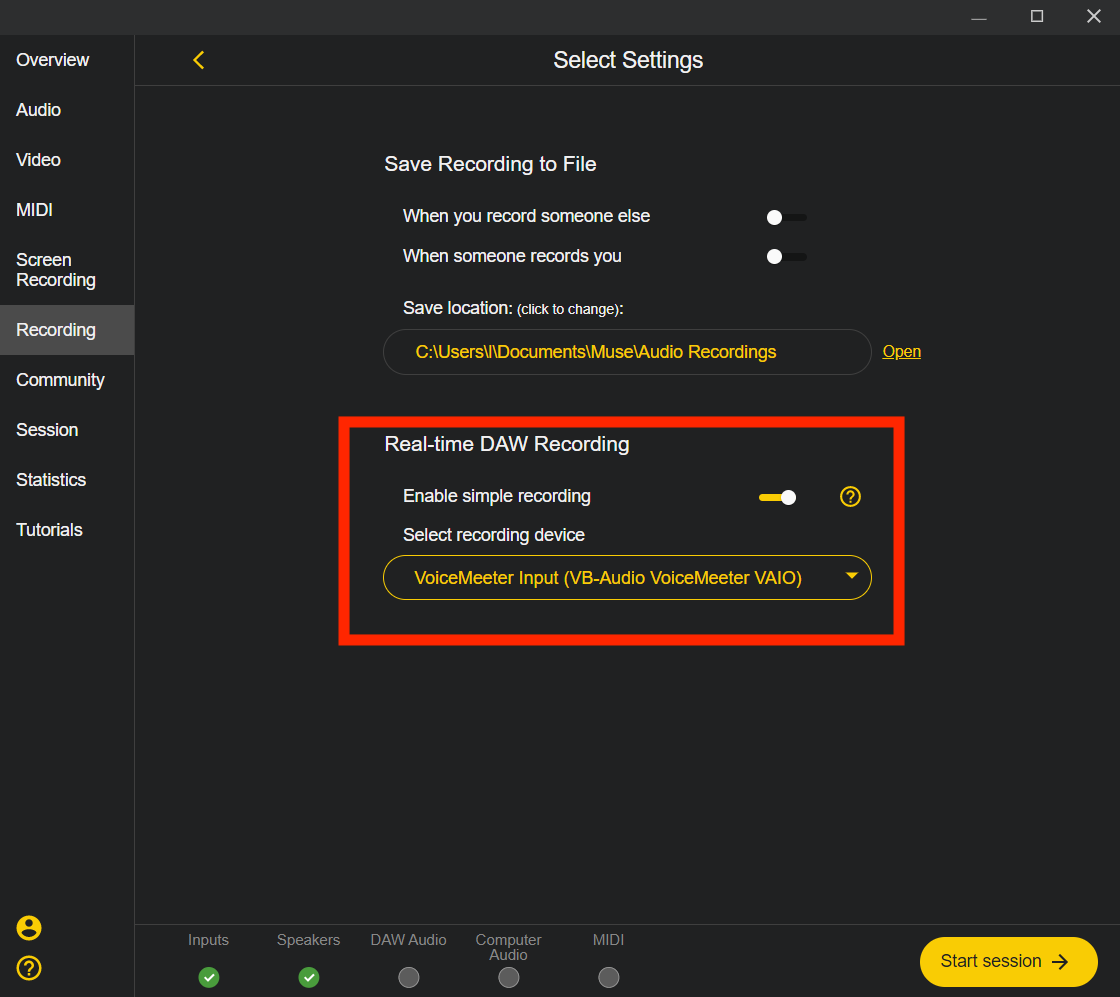
Task: Click the Inputs green check status icon
Action: pyautogui.click(x=208, y=977)
